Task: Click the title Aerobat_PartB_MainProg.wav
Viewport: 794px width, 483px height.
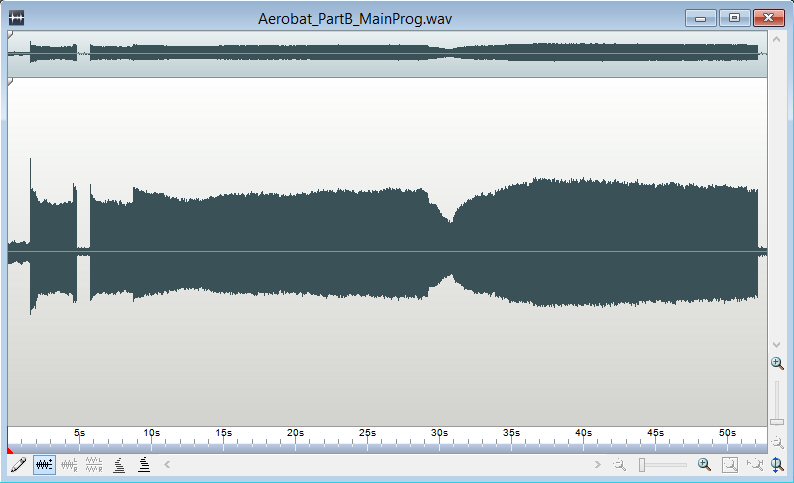Action: click(x=354, y=19)
